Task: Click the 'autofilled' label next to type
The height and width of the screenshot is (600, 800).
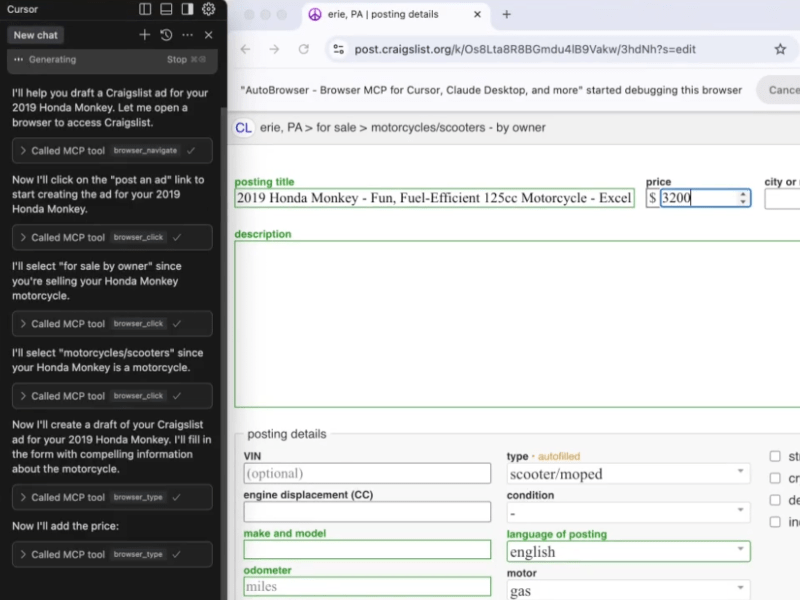Action: 559,456
